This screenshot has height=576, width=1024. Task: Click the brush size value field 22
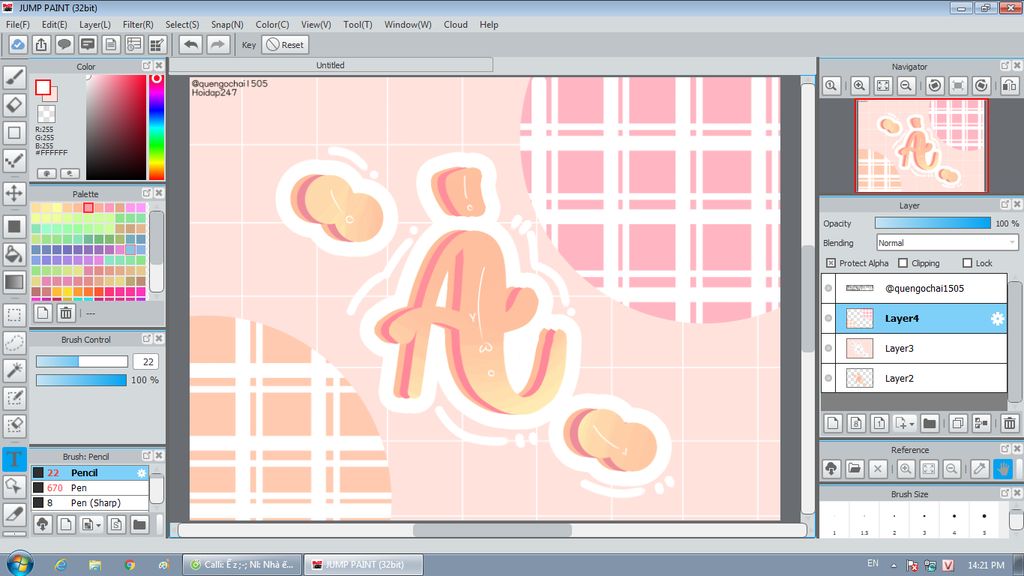(147, 361)
